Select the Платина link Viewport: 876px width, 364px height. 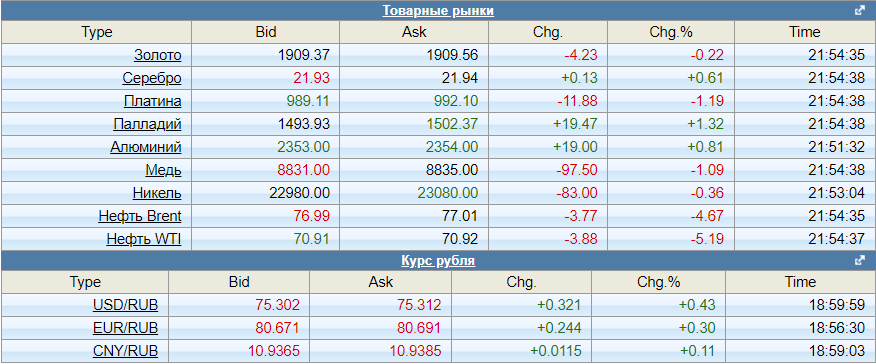tap(153, 101)
